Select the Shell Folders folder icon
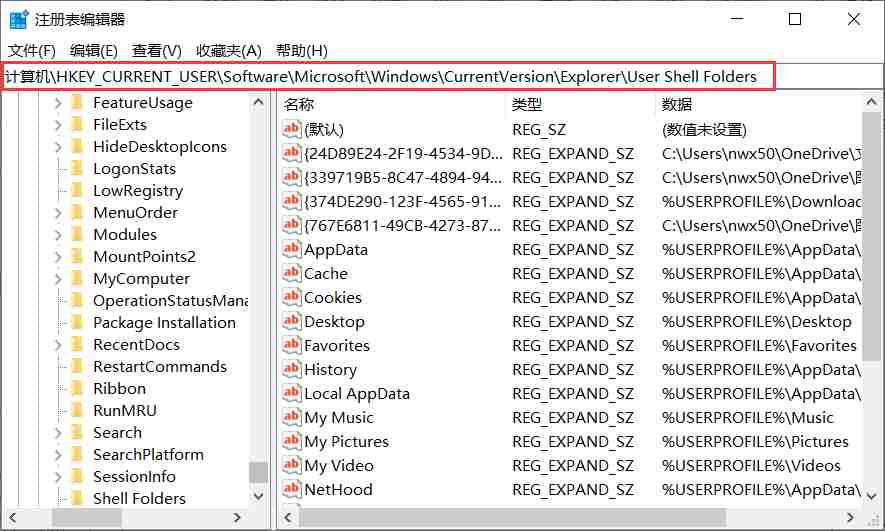The width and height of the screenshot is (885, 531). pos(77,499)
